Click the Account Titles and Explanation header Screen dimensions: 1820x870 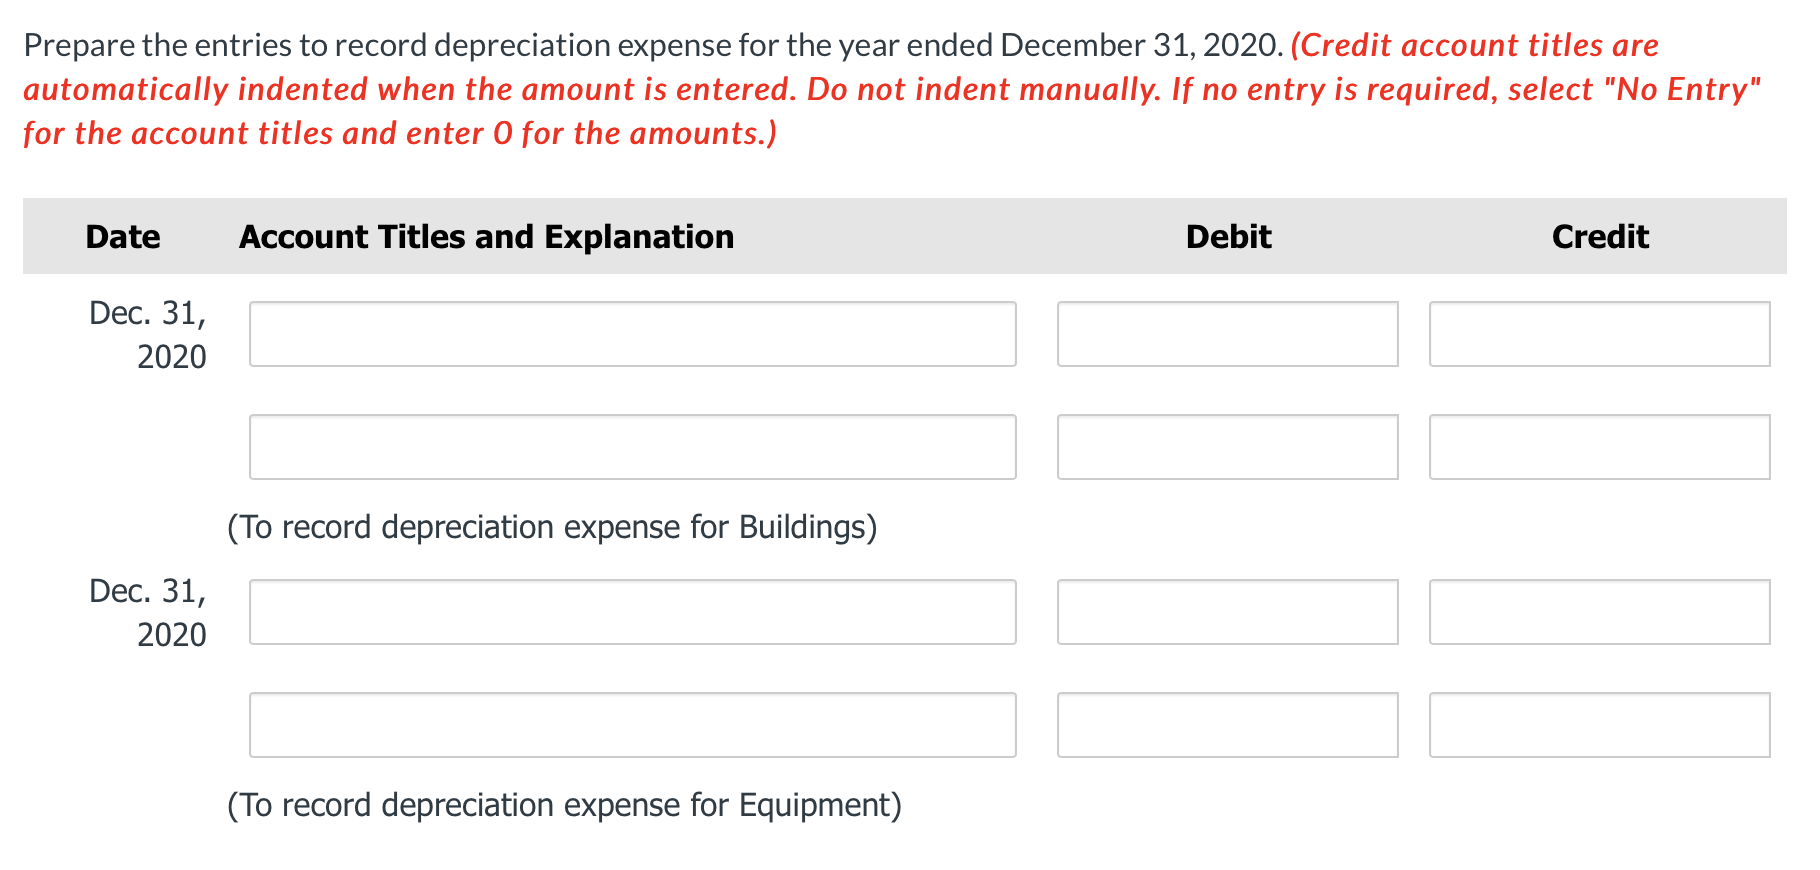click(x=486, y=236)
